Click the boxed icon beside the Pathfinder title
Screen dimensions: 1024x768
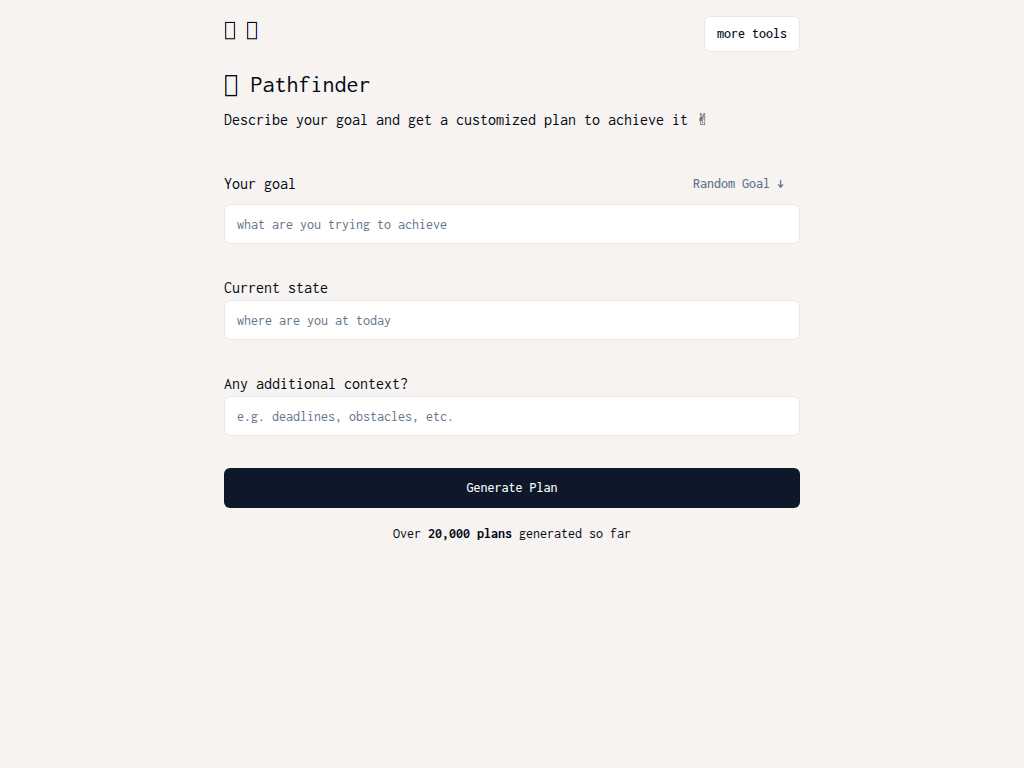231,86
